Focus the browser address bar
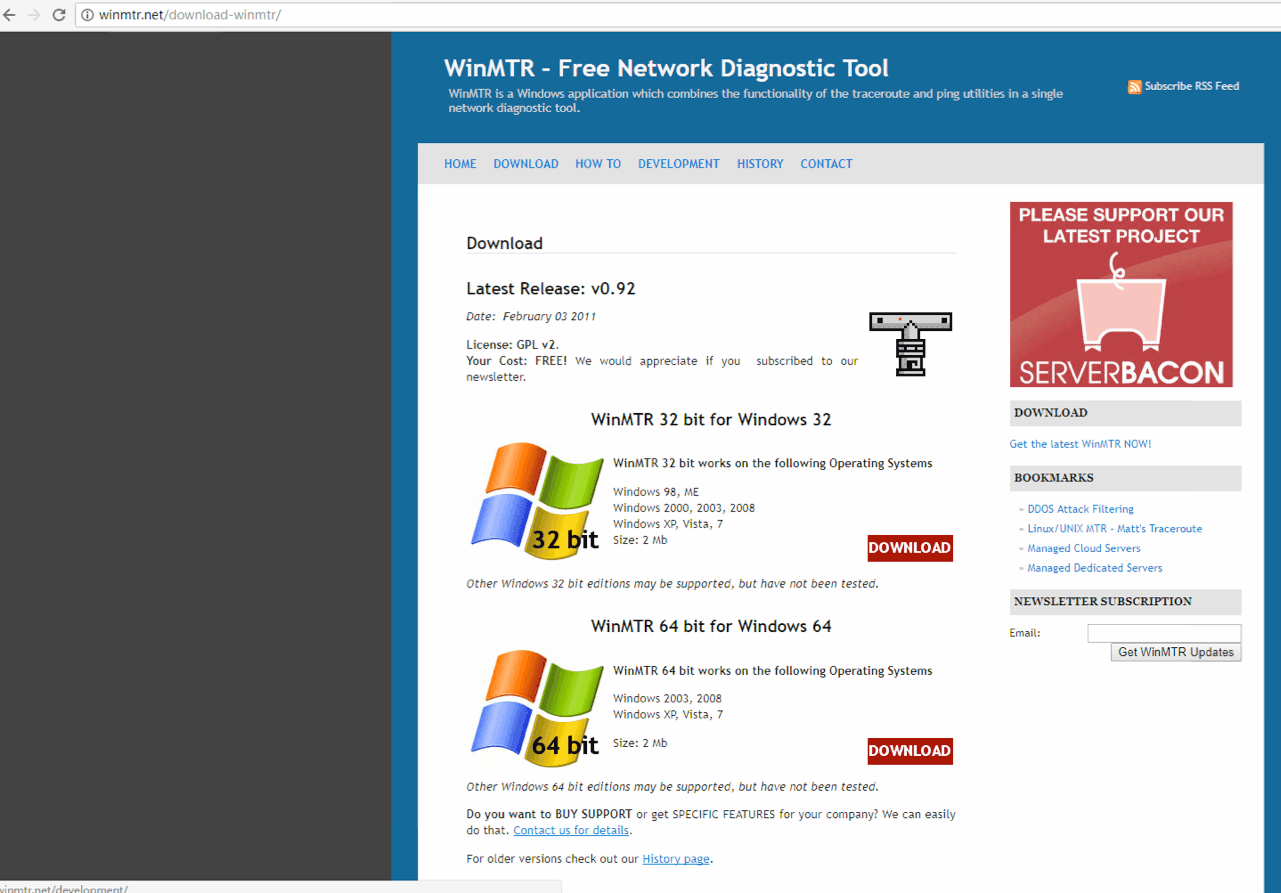The image size is (1281, 893). tap(680, 15)
